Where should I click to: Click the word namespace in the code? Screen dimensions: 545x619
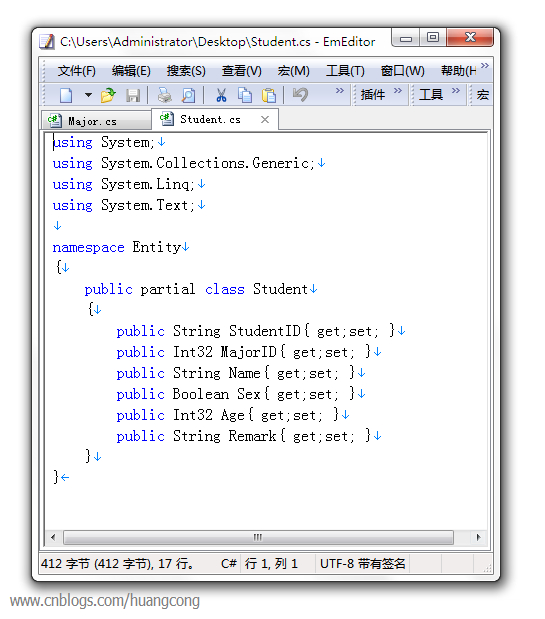pyautogui.click(x=88, y=248)
